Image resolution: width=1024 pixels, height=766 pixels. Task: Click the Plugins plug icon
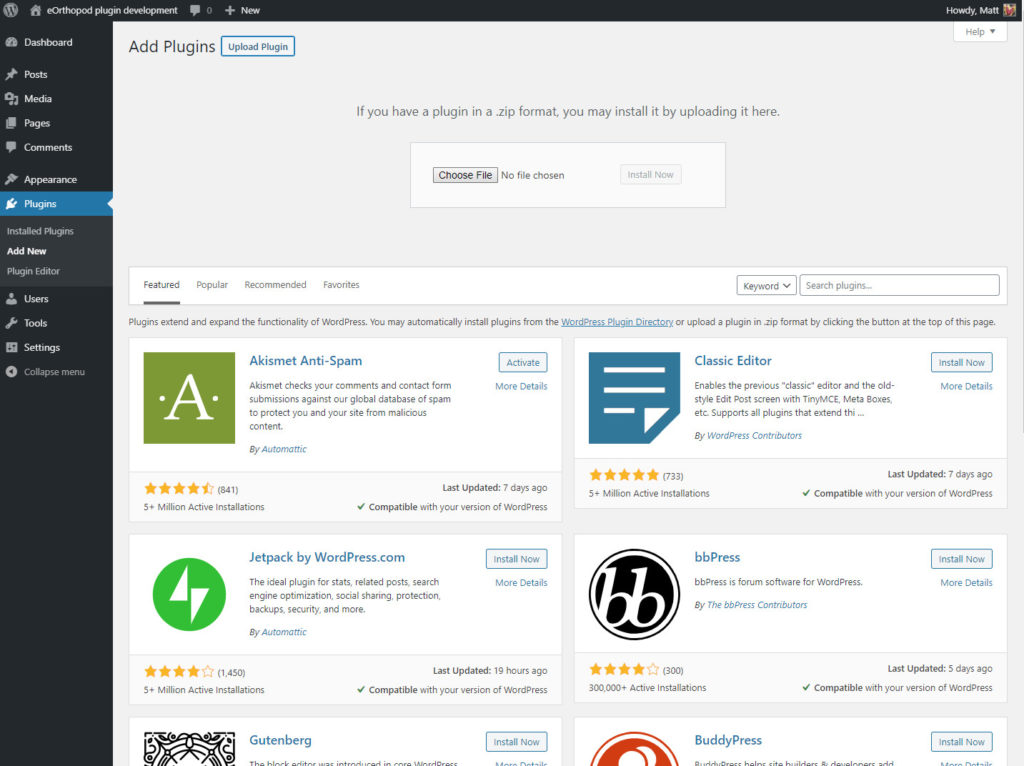pyautogui.click(x=11, y=204)
